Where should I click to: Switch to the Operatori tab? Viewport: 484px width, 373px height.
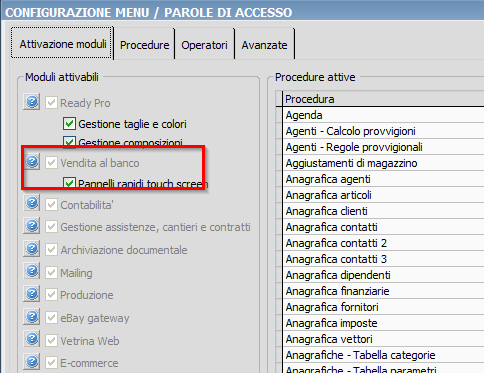(204, 45)
